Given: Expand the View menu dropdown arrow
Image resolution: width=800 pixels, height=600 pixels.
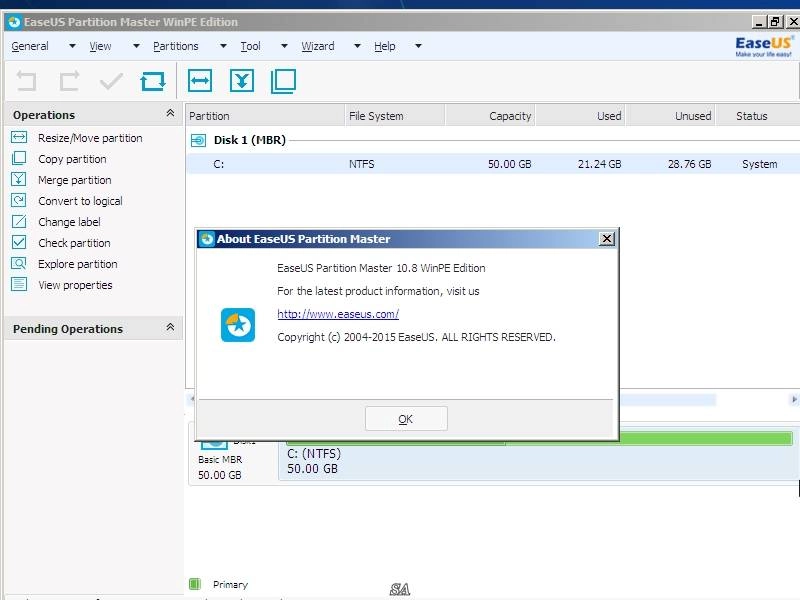Looking at the screenshot, I should pyautogui.click(x=136, y=46).
